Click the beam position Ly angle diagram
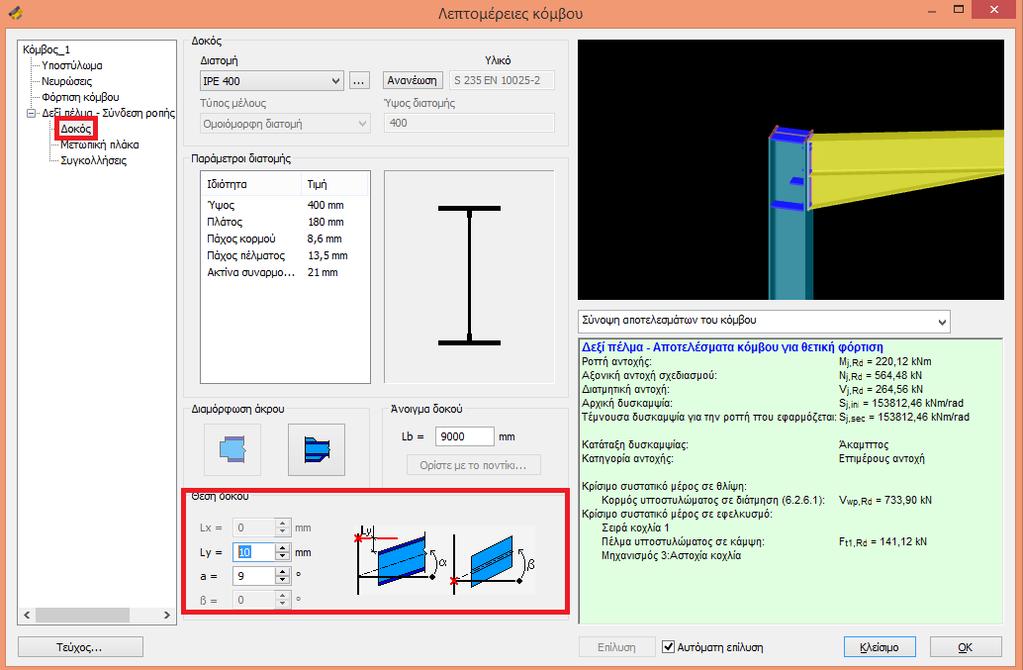This screenshot has height=670, width=1023. (397, 560)
